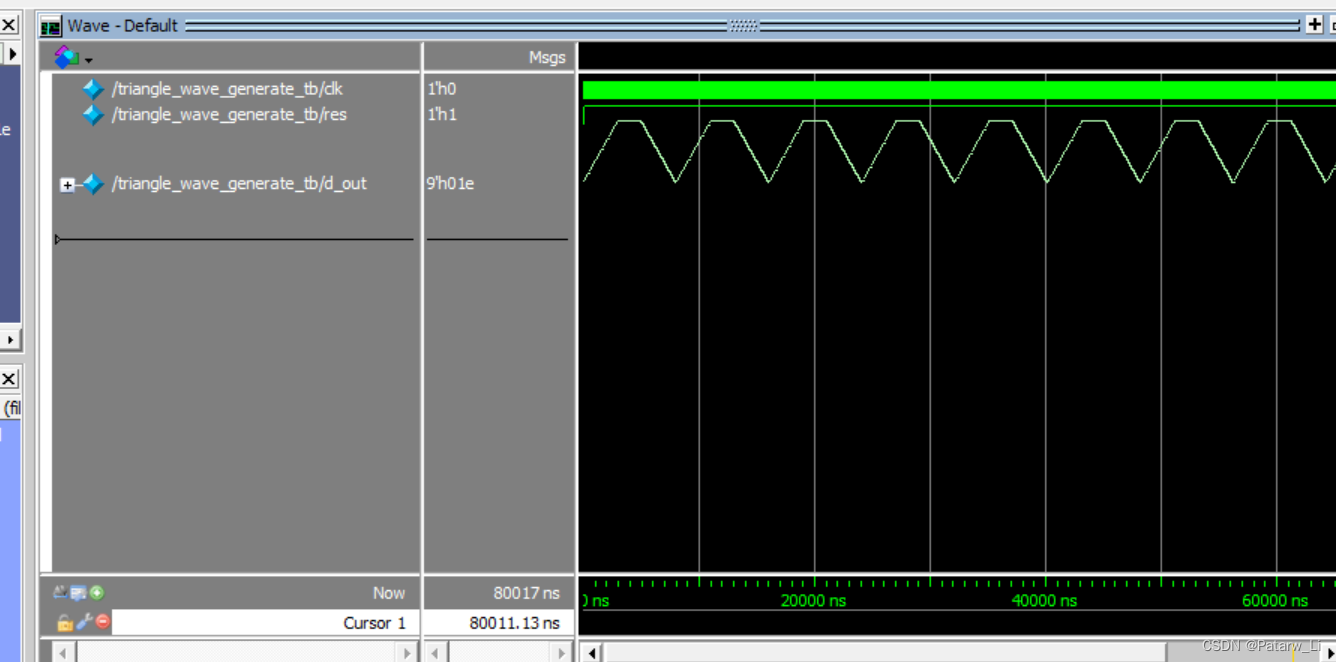Click the d_out signal's diamond icon
The height and width of the screenshot is (662, 1336).
point(92,183)
